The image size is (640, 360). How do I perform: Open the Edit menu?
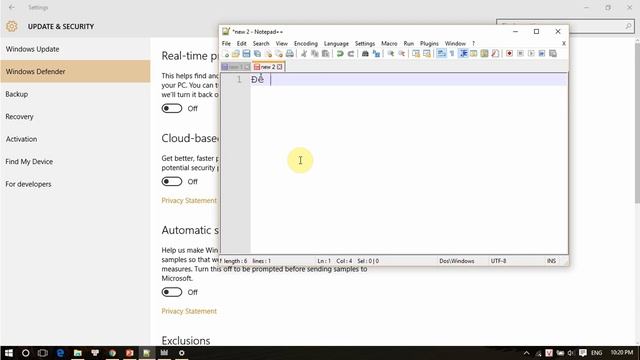(x=242, y=43)
